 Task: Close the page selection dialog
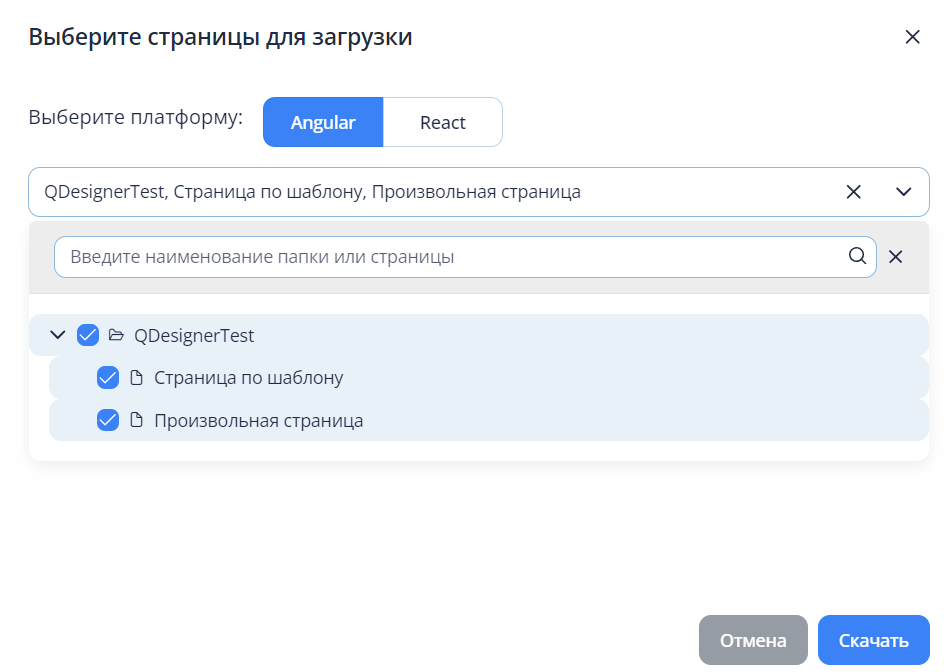[x=912, y=37]
